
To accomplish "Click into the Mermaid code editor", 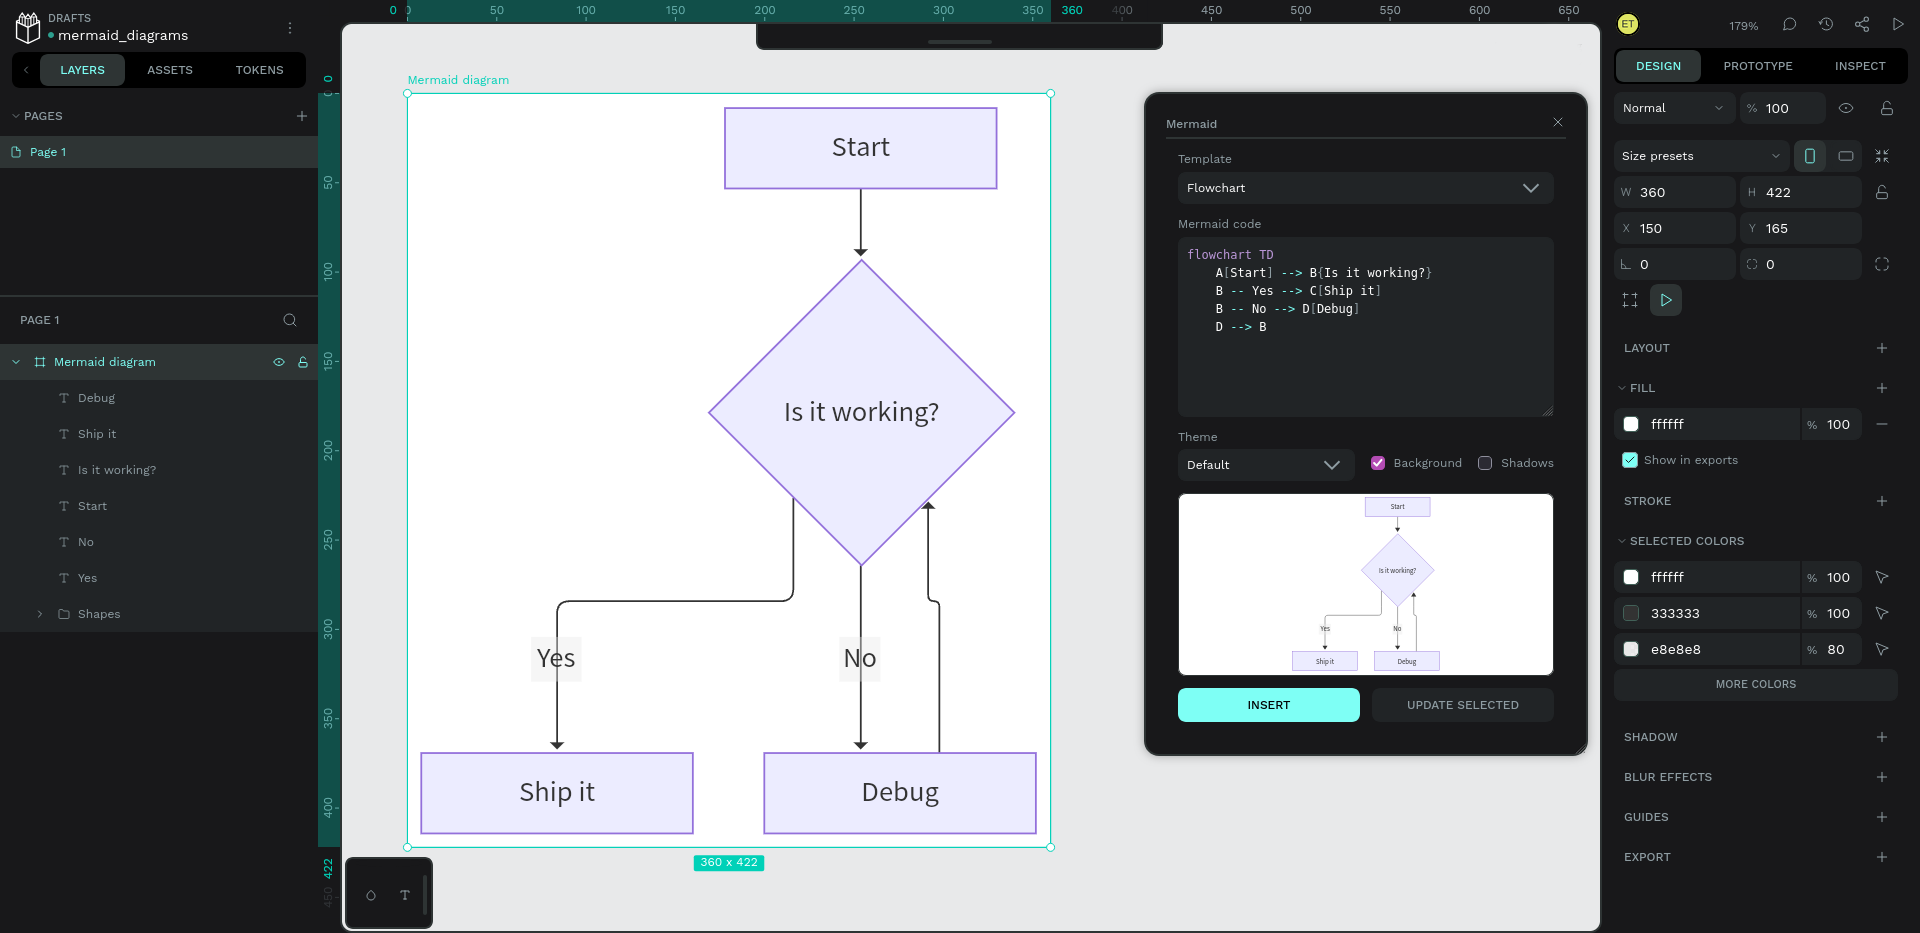I will 1365,327.
